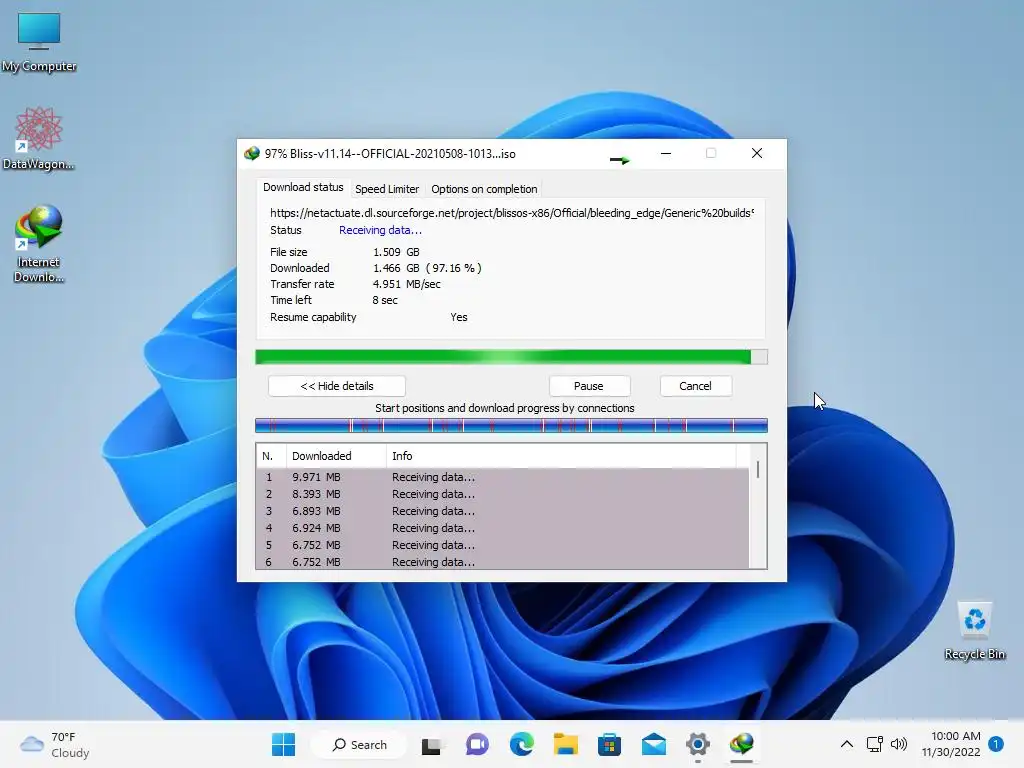Screen dimensions: 1024x768
Task: Open Settings gear on taskbar
Action: tap(697, 744)
